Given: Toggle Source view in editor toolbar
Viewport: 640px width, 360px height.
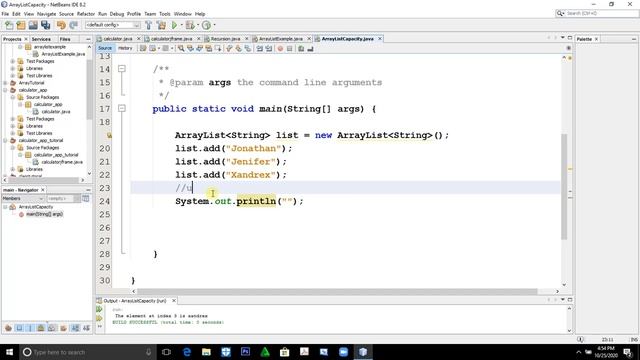Looking at the screenshot, I should (105, 48).
